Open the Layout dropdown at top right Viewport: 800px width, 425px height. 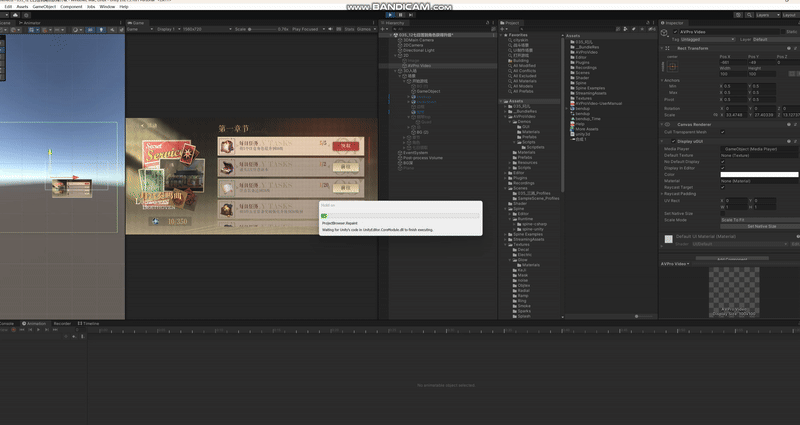790,15
